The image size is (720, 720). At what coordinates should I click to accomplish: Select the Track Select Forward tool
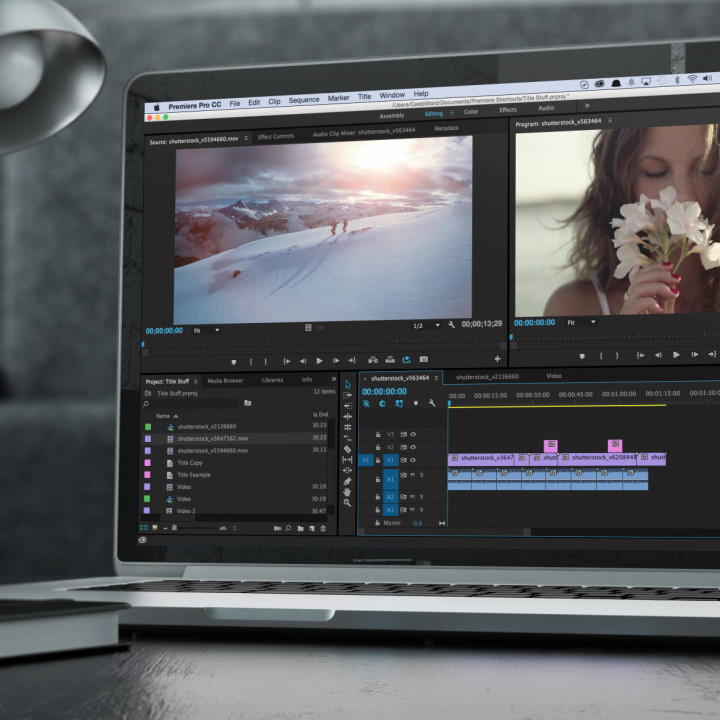pos(348,395)
